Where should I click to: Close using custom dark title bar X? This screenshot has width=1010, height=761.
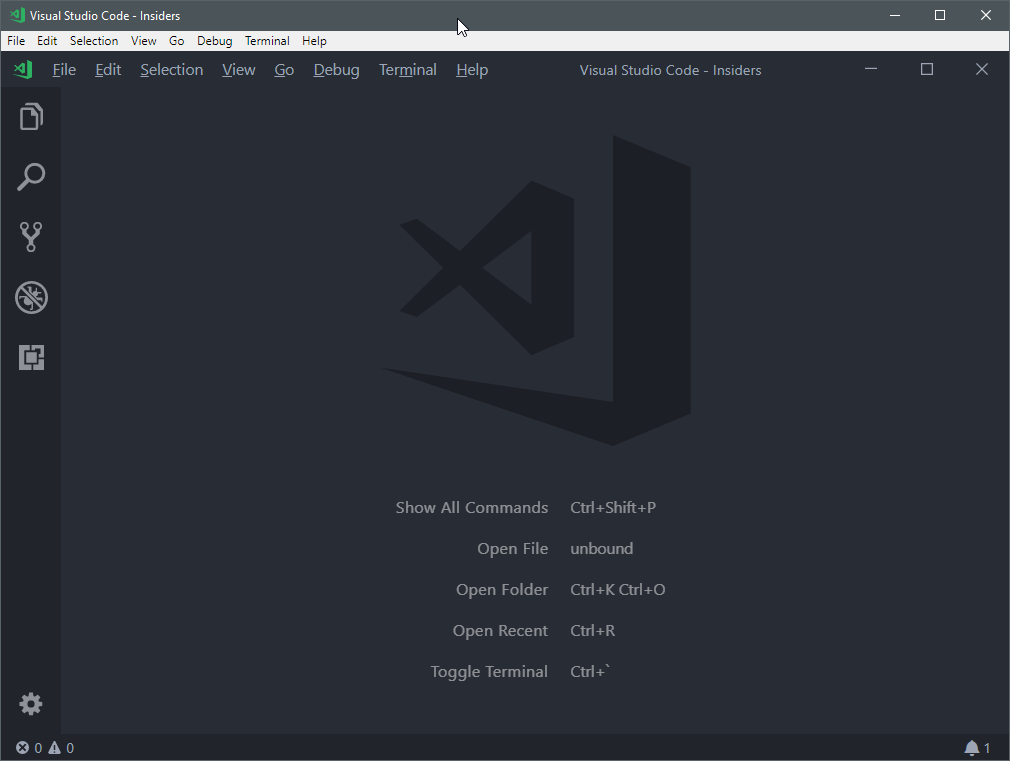(982, 69)
